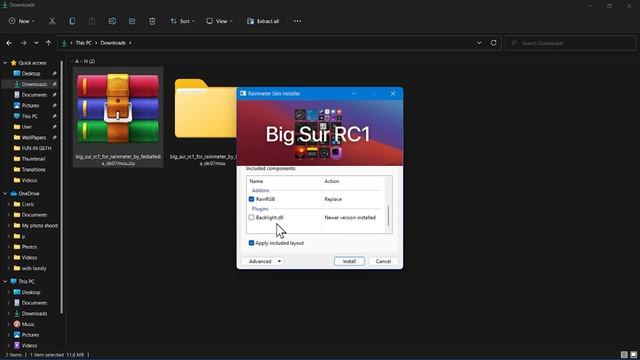Open Music under This PC in sidebar
Screen dimensions: 640x360
pos(28,324)
